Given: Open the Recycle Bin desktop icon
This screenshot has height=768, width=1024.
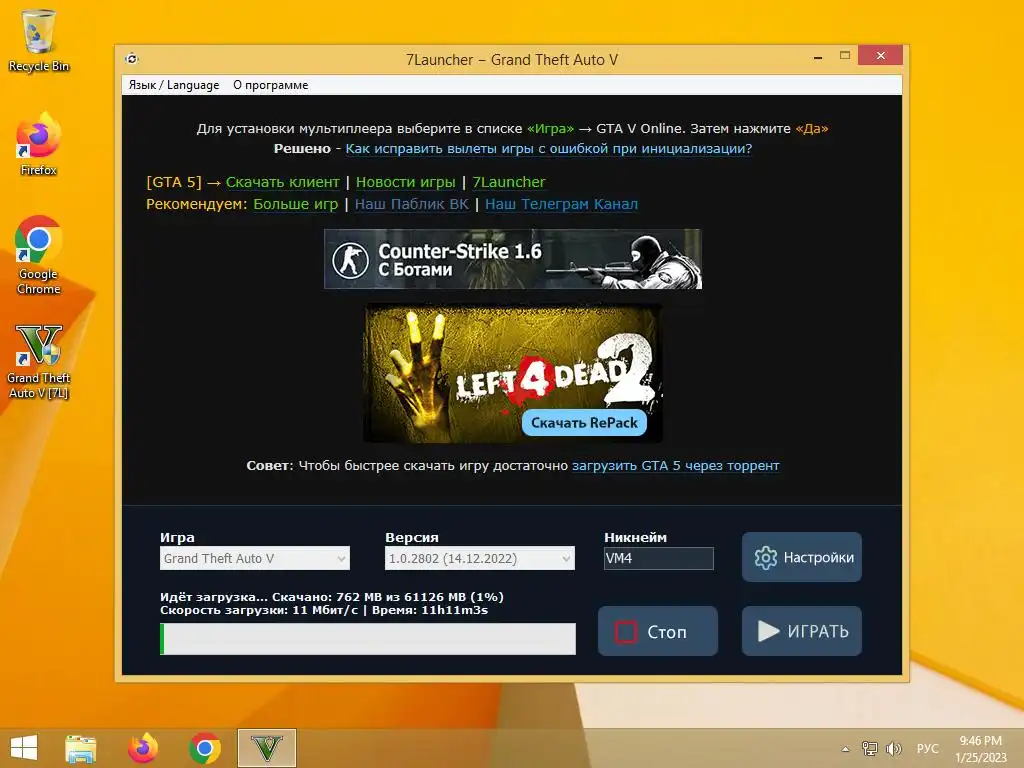Looking at the screenshot, I should [x=39, y=41].
